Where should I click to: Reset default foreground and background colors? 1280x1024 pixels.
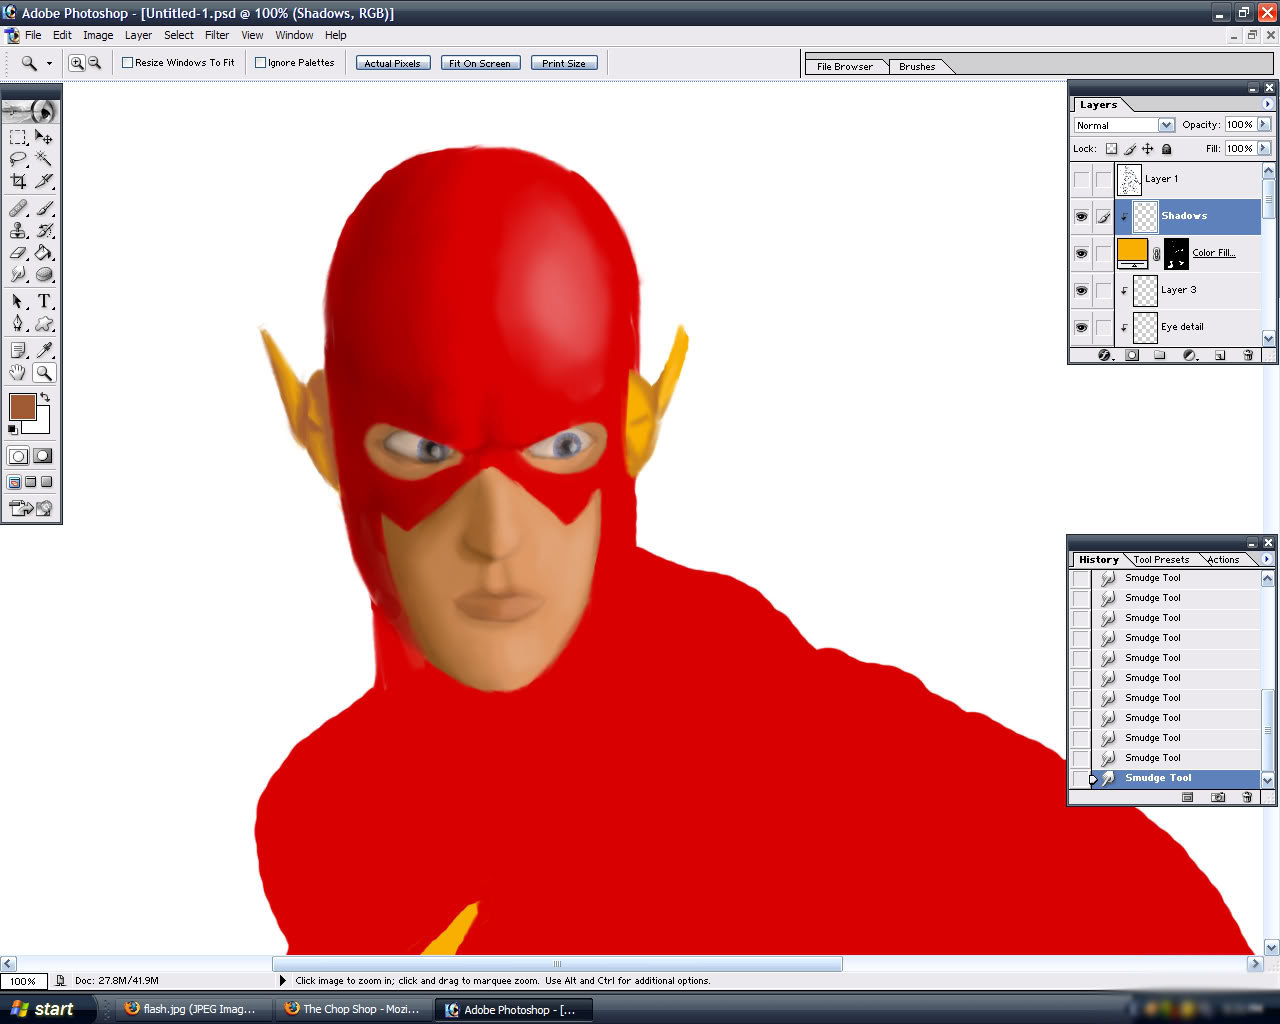[x=13, y=430]
